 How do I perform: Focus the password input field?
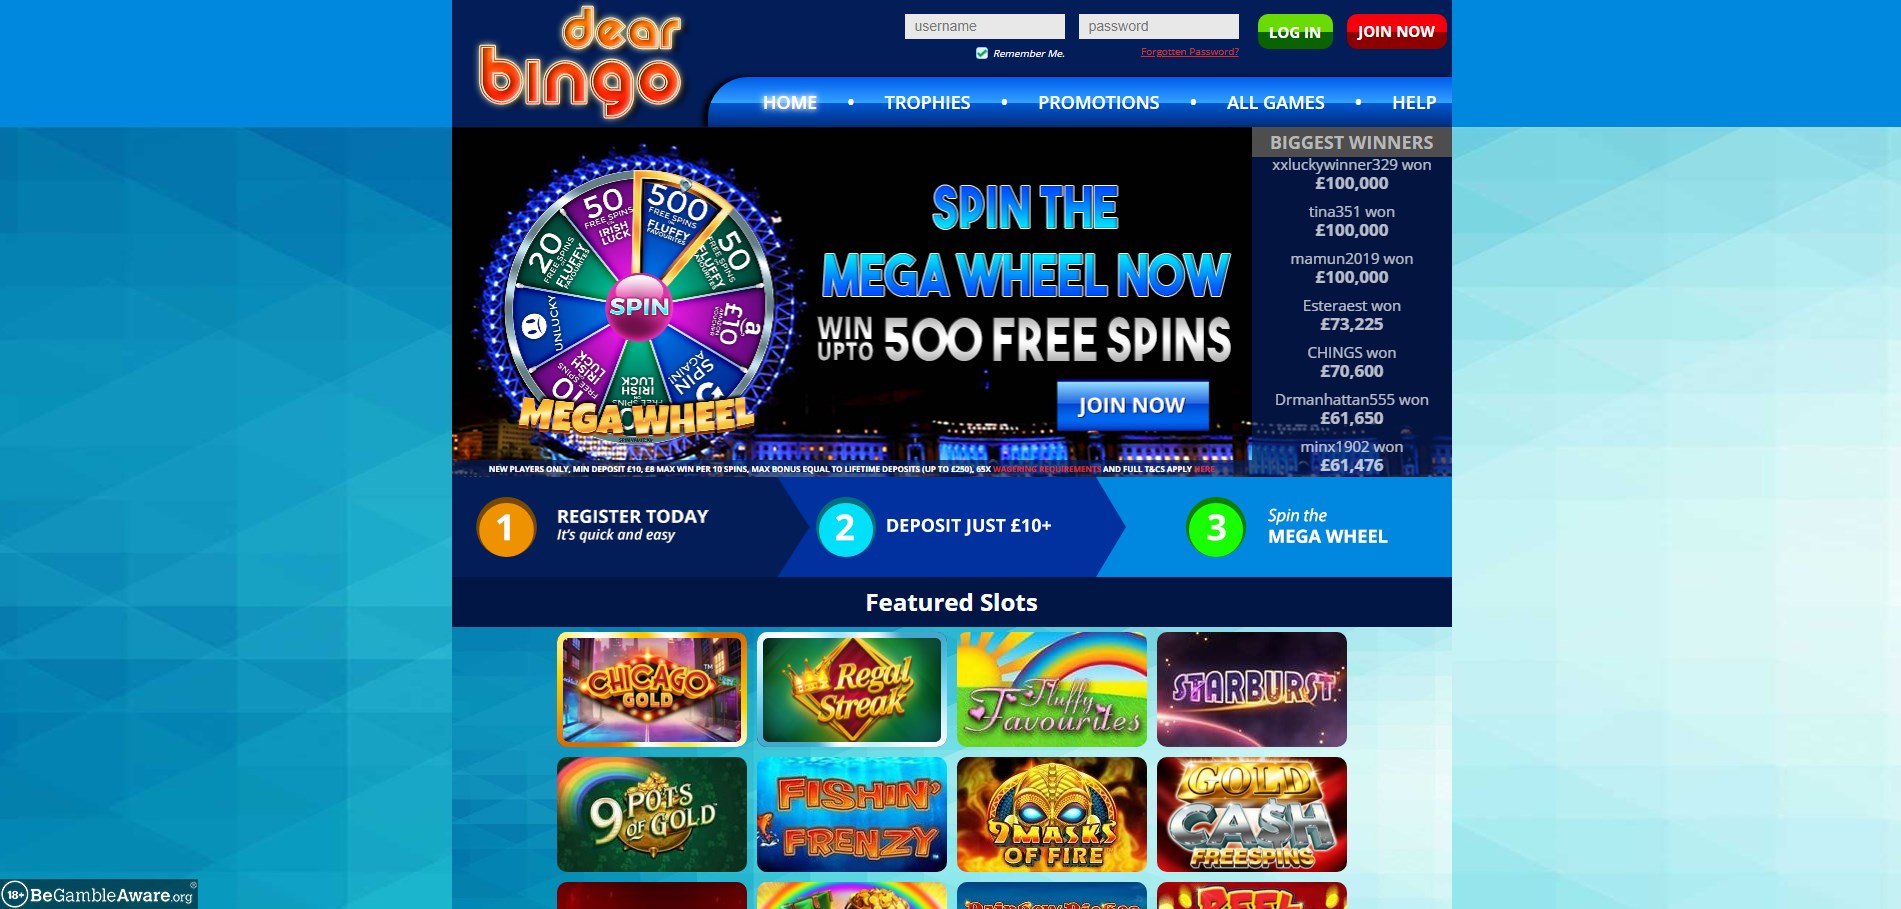pos(1159,26)
